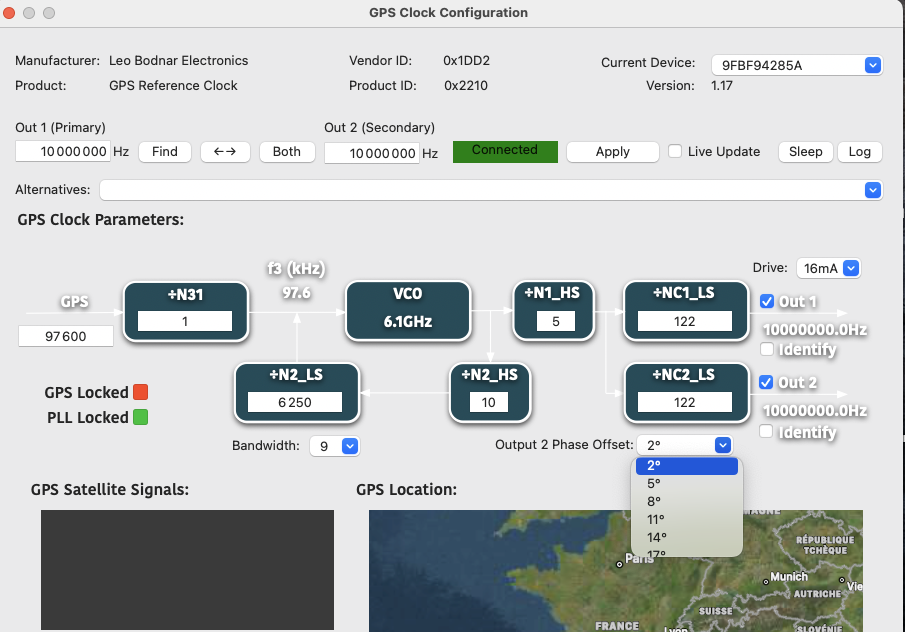Click the ÷N1_HS value field
905x632 pixels.
[555, 321]
